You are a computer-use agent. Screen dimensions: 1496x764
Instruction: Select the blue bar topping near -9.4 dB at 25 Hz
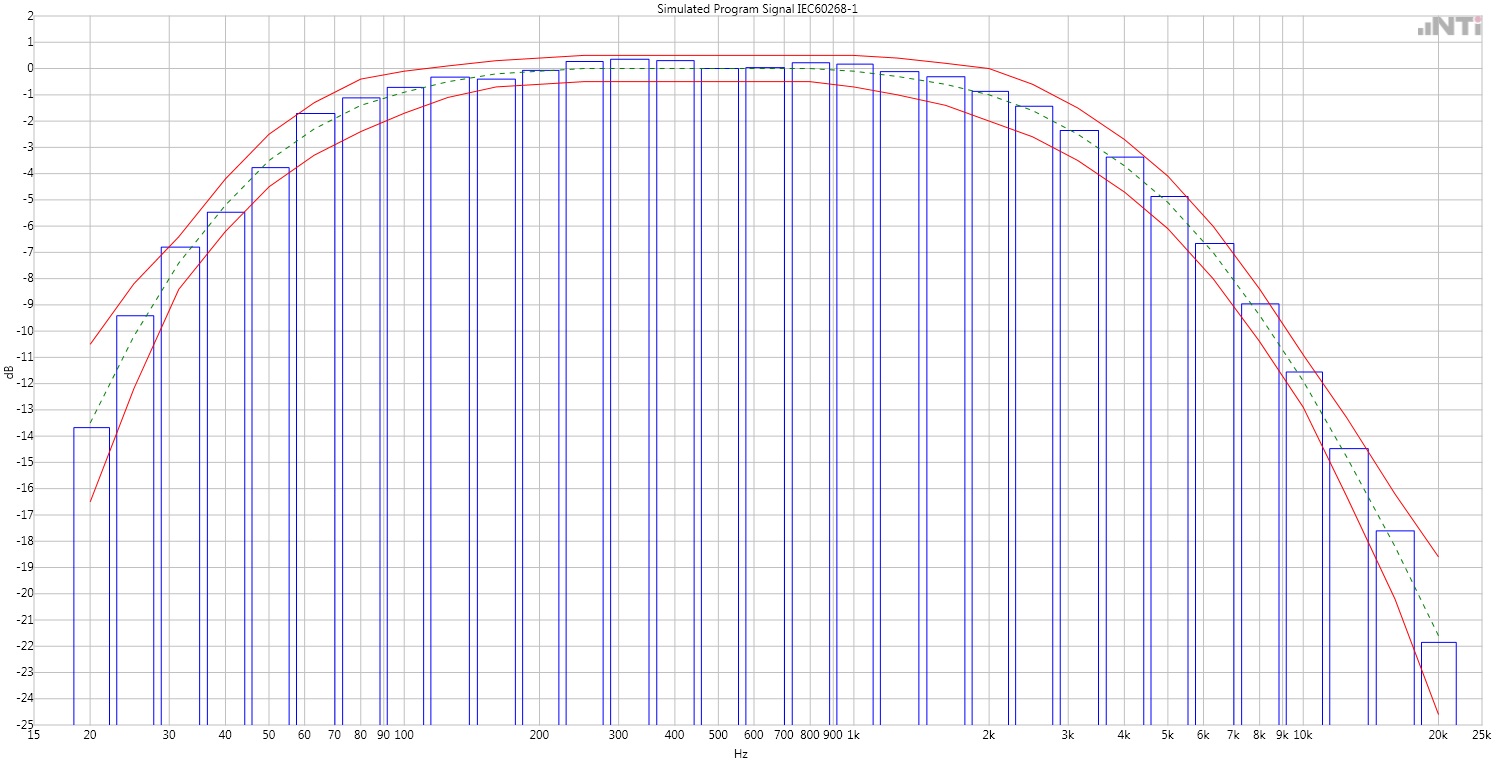[135, 520]
